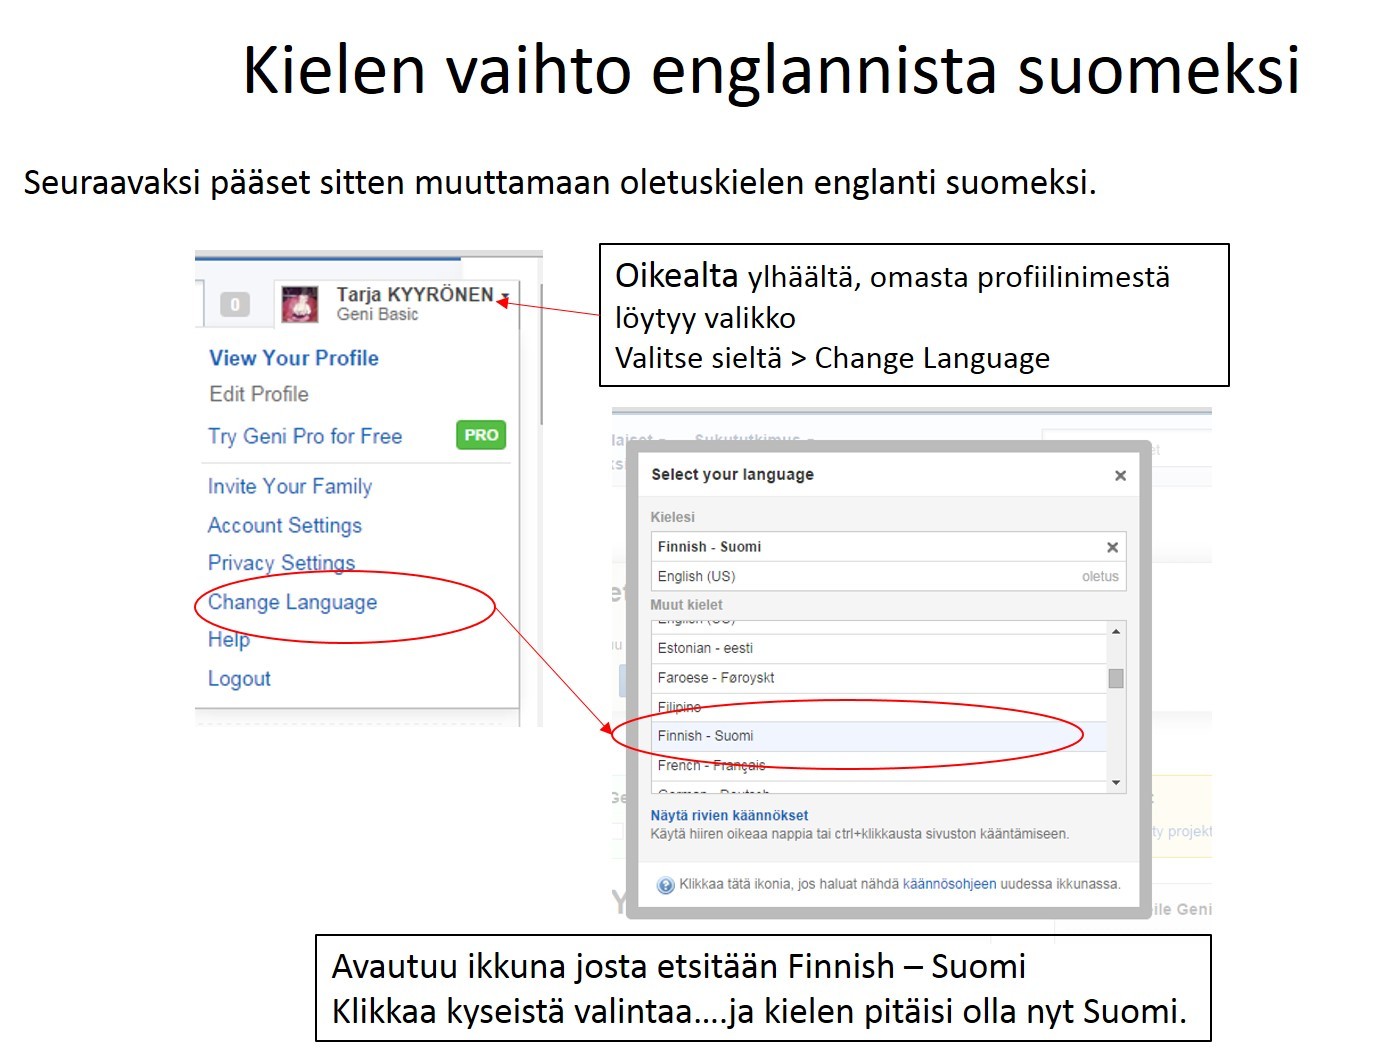The width and height of the screenshot is (1385, 1056).
Task: Click the language list scrollbar thumb
Action: coord(1116,678)
